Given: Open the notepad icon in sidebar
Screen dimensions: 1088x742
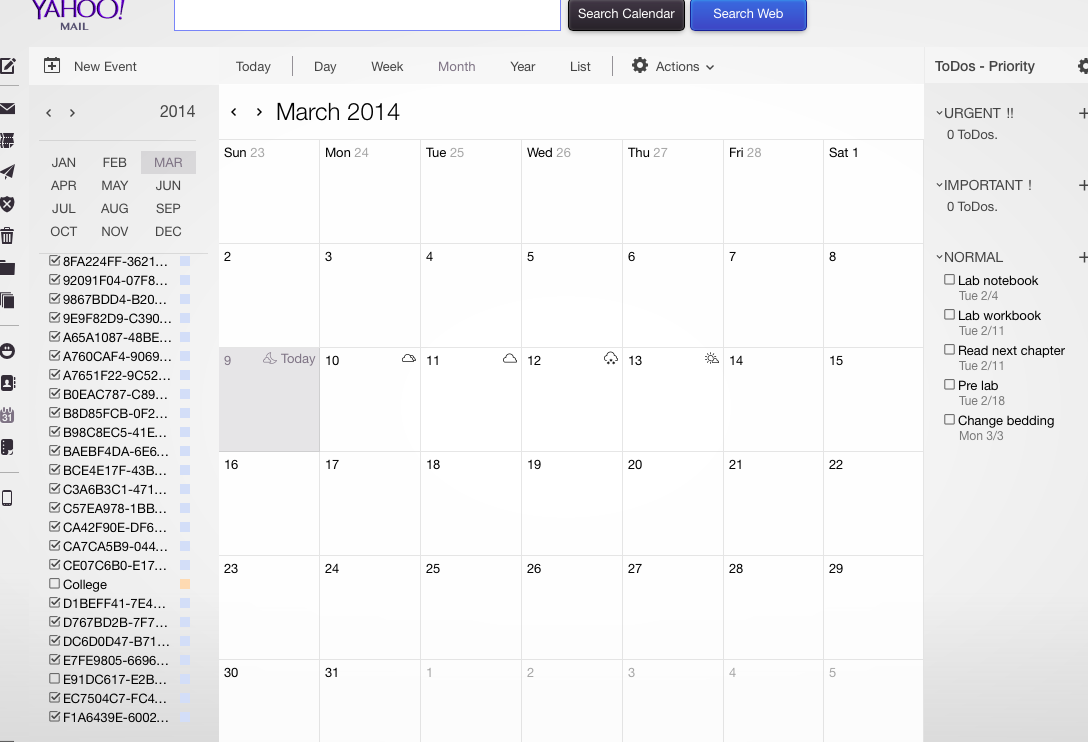Looking at the screenshot, I should [7, 447].
